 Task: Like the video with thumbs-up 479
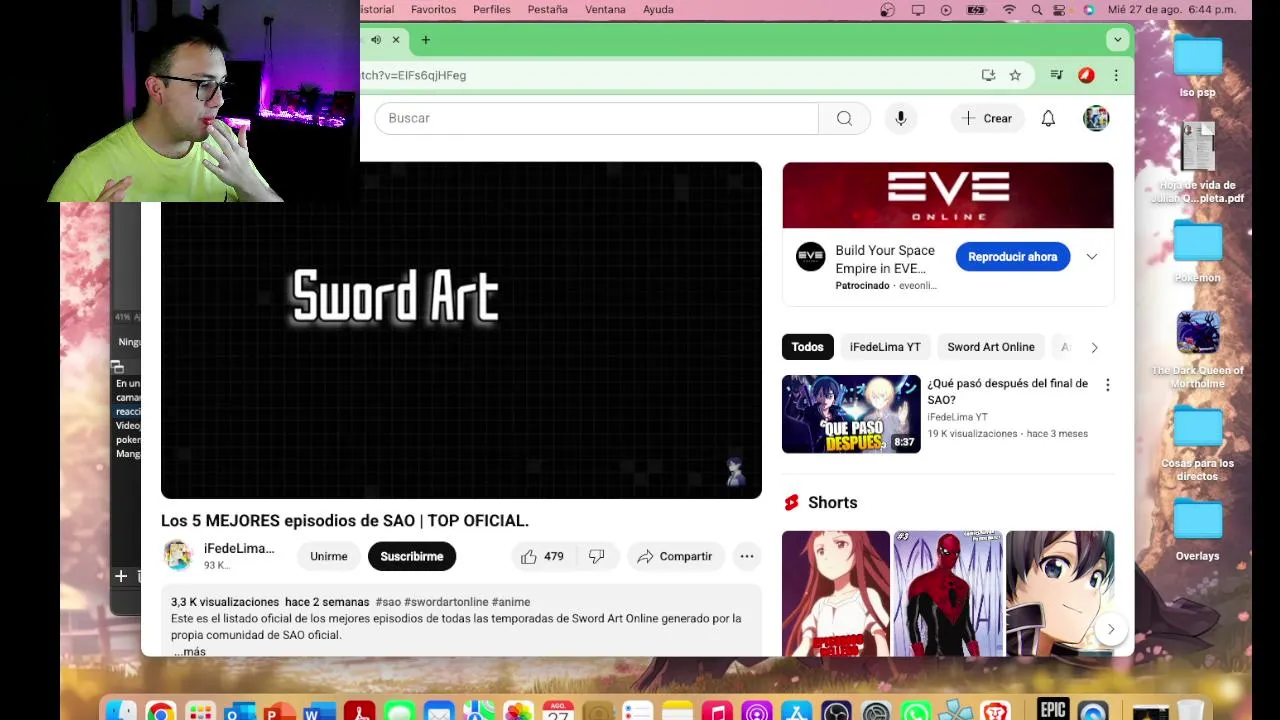click(541, 556)
